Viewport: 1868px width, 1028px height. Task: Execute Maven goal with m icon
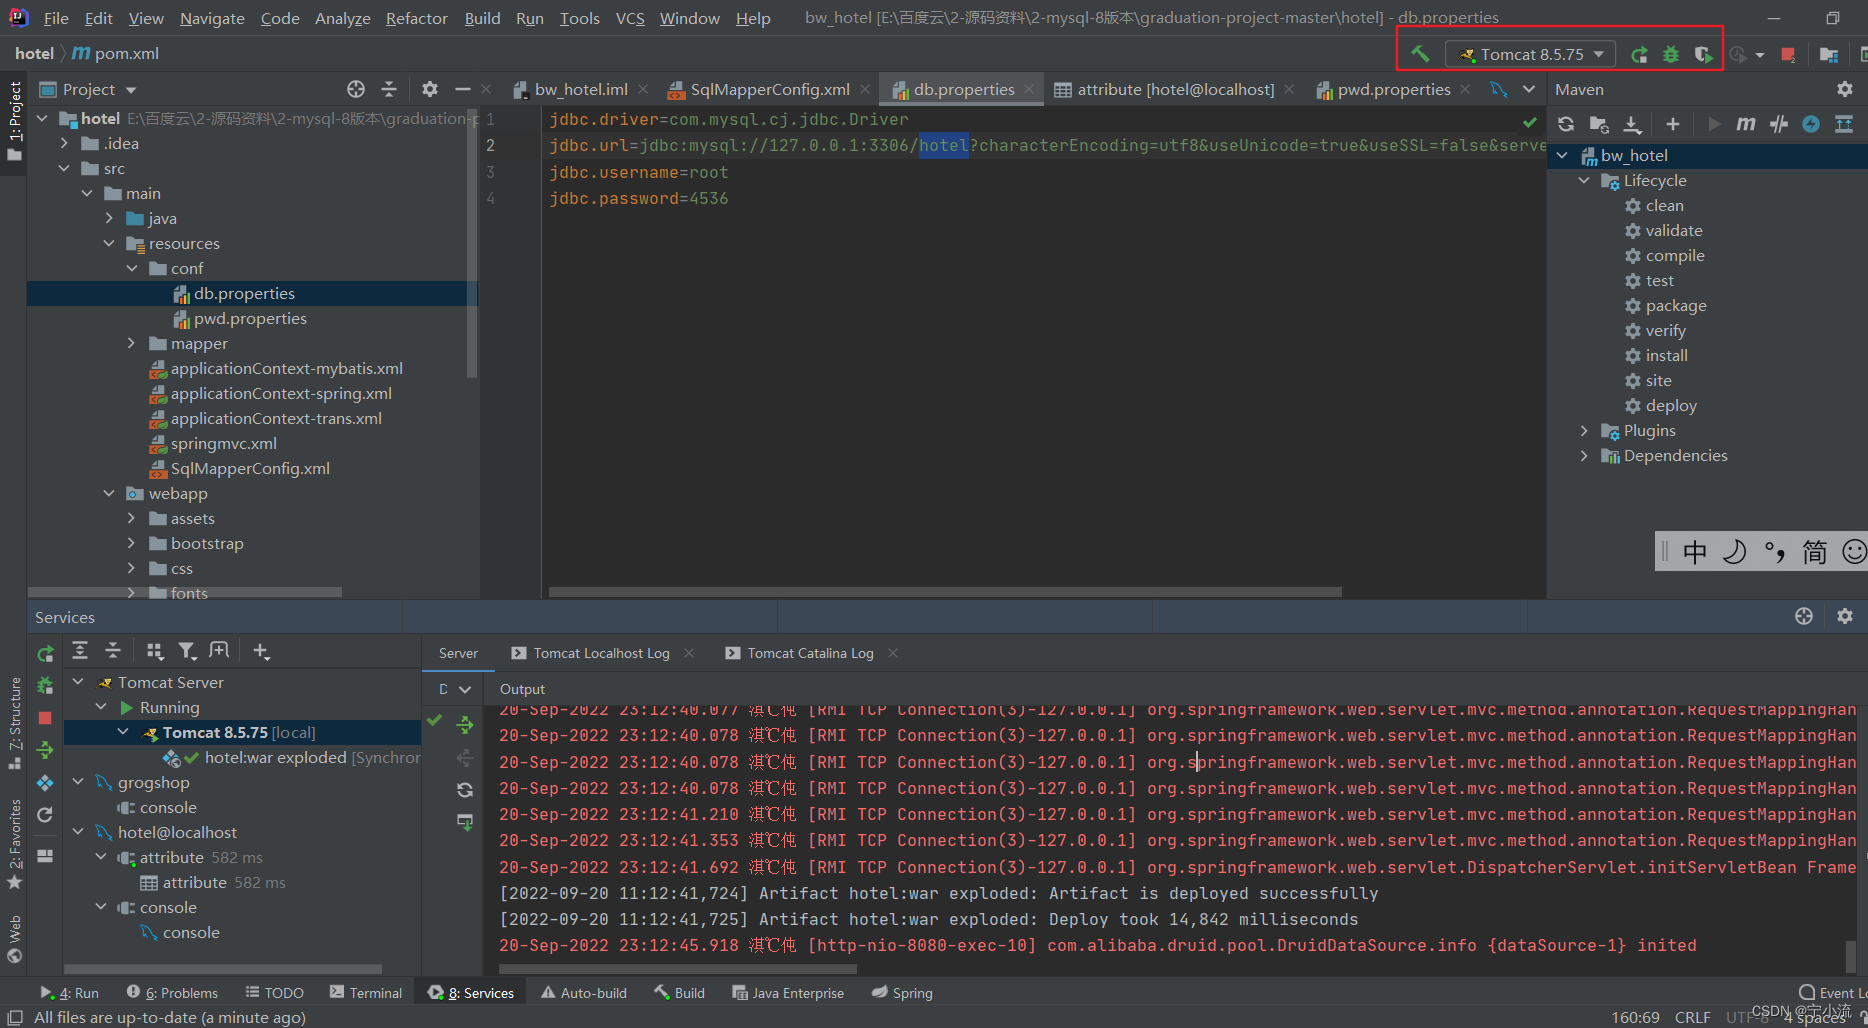pyautogui.click(x=1746, y=124)
